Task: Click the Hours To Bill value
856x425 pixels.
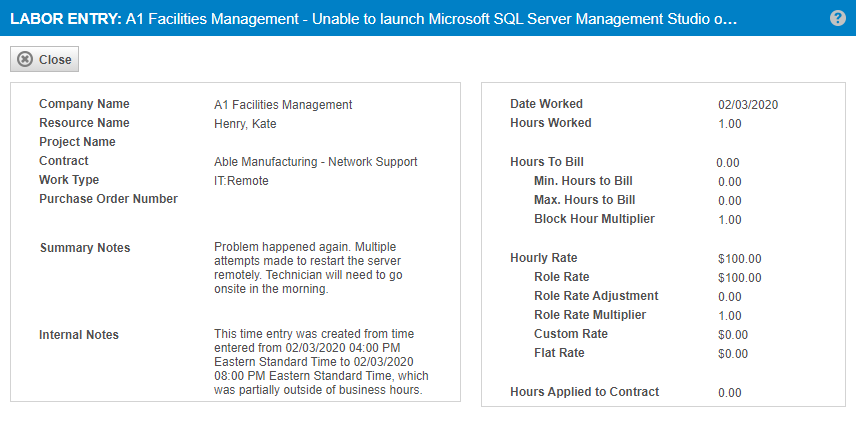Action: 728,163
